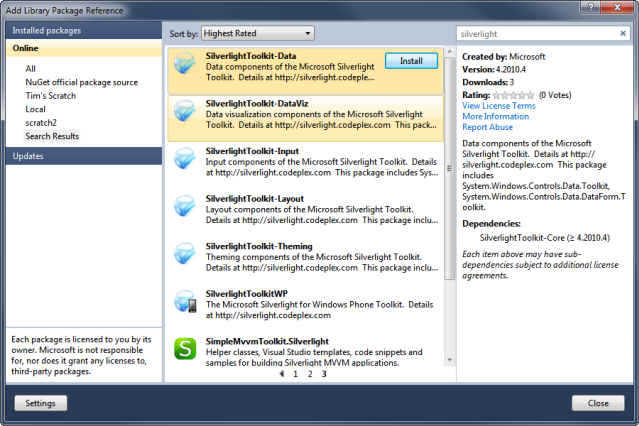The width and height of the screenshot is (639, 426).
Task: Click the package list scroll up arrow
Action: pyautogui.click(x=450, y=51)
